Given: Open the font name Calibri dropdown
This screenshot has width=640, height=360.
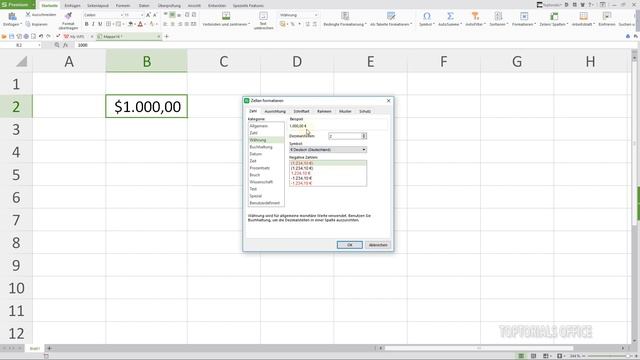Looking at the screenshot, I should (121, 15).
